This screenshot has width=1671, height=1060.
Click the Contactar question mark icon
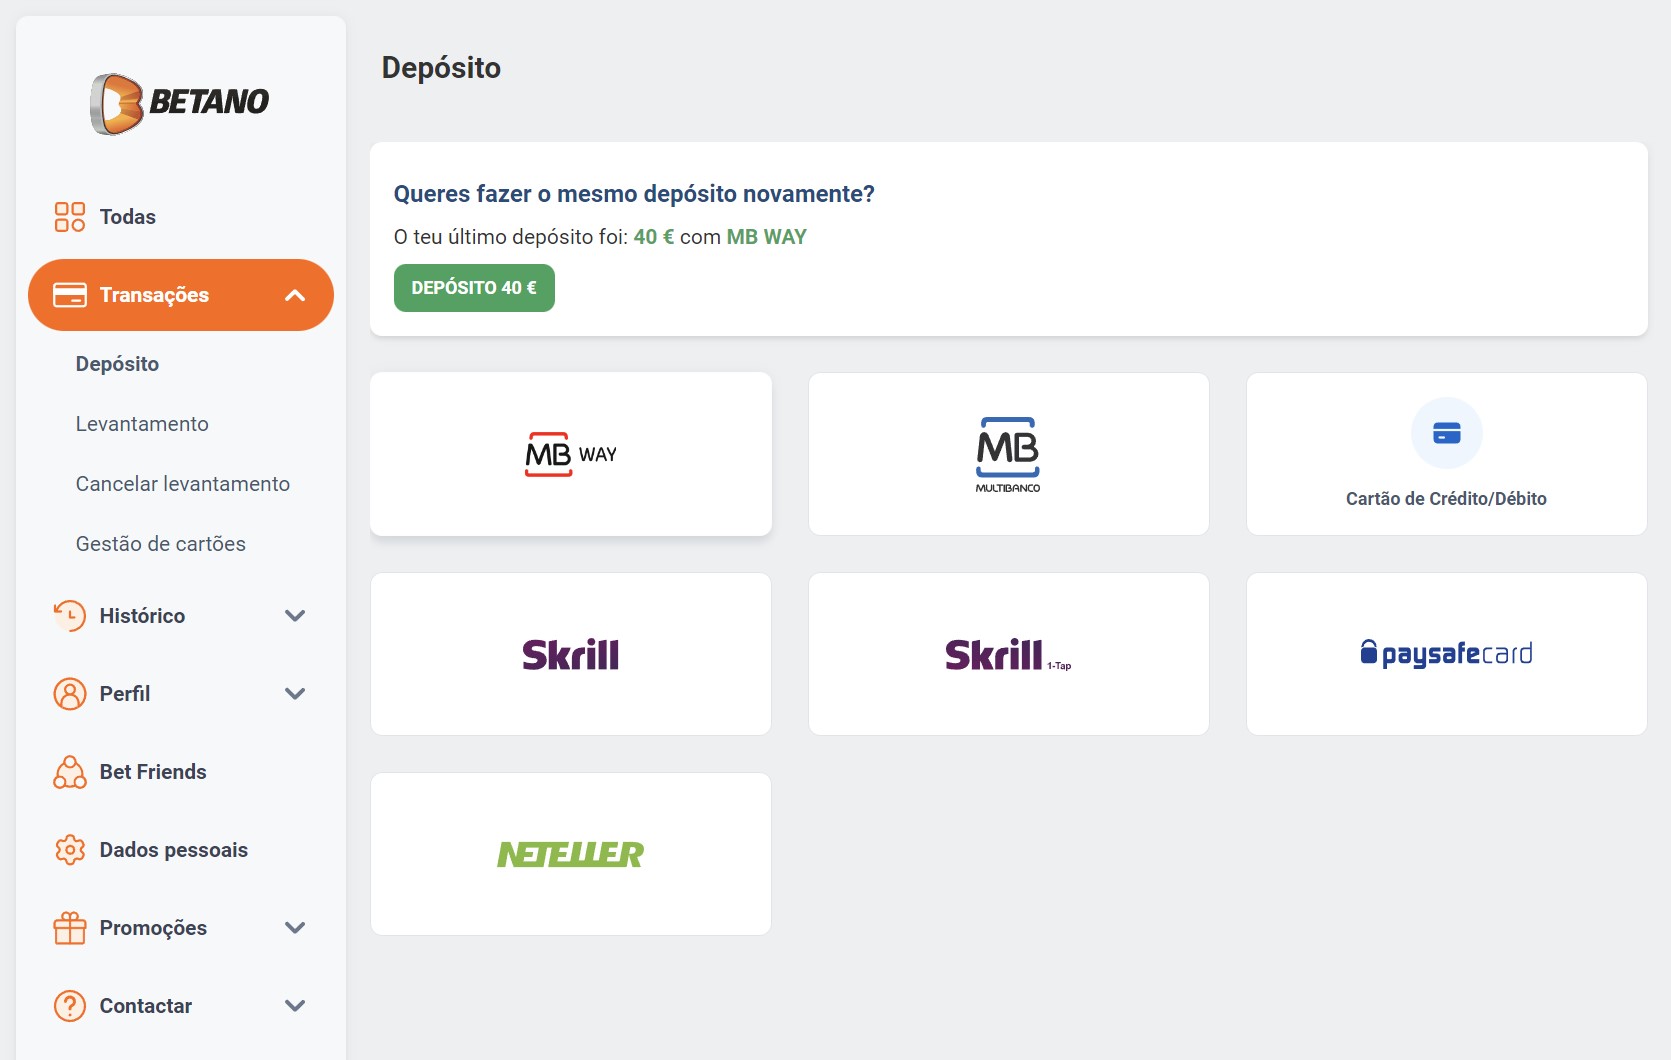pyautogui.click(x=69, y=1006)
